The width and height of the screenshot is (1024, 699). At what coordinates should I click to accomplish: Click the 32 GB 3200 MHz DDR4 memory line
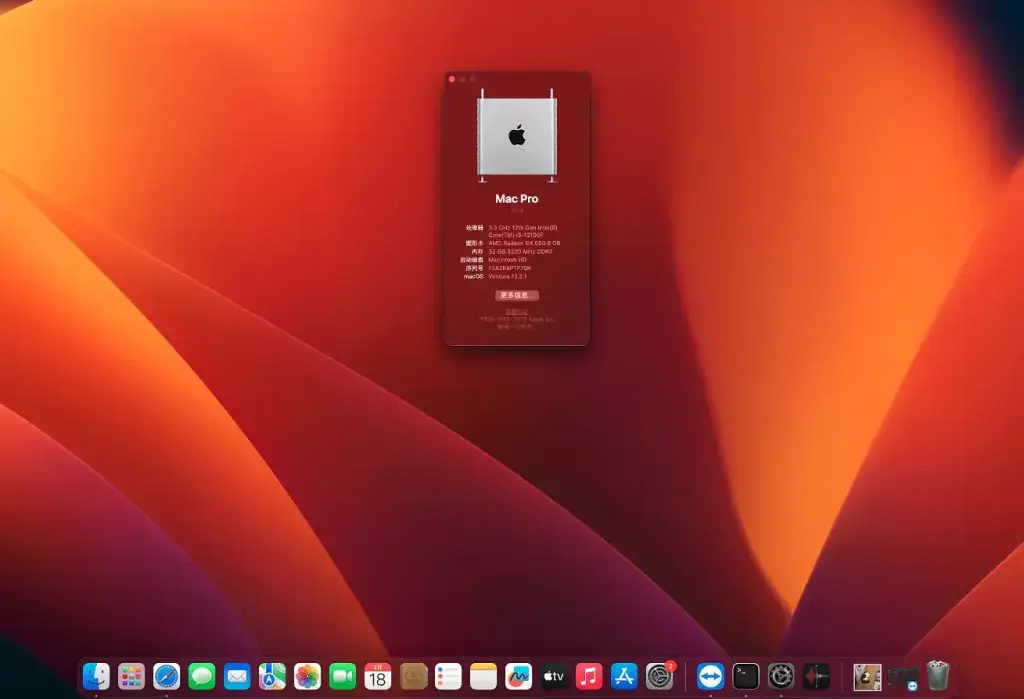pyautogui.click(x=520, y=252)
